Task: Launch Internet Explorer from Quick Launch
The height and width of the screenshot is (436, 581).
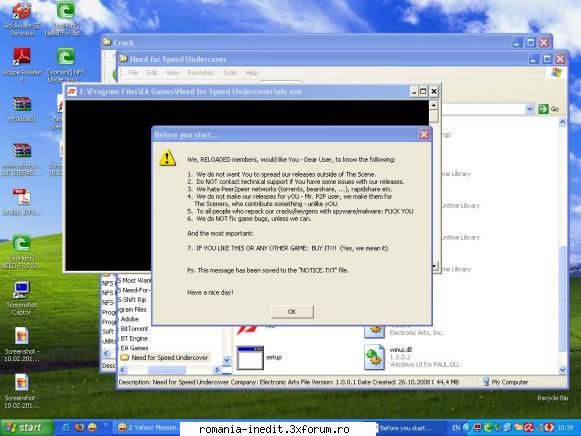Action: pyautogui.click(x=66, y=427)
